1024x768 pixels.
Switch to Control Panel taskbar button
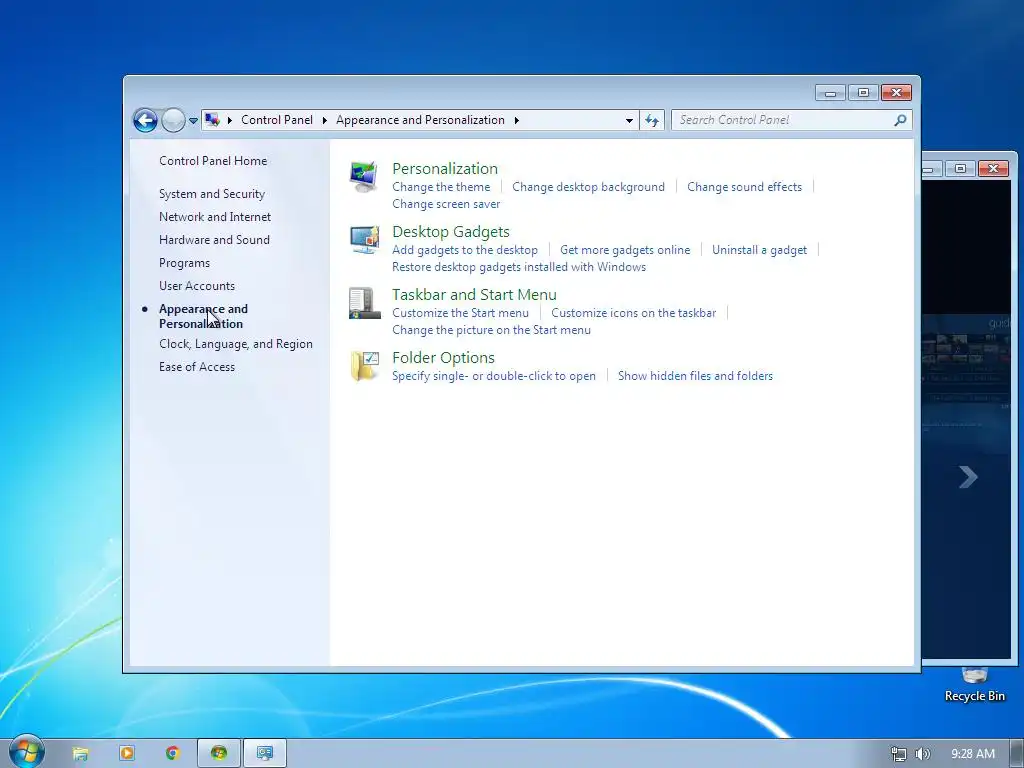(x=265, y=754)
